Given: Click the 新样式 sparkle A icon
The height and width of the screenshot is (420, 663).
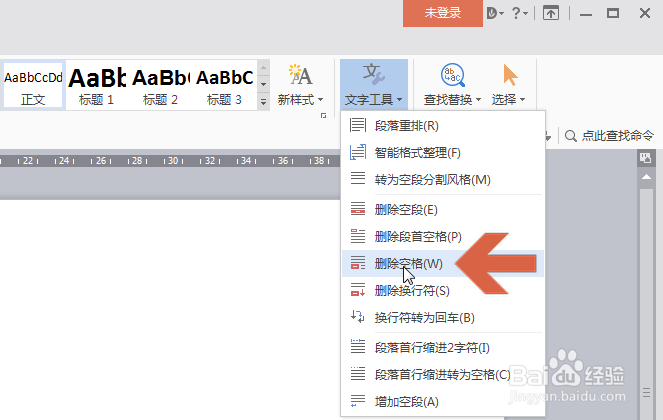Looking at the screenshot, I should [300, 74].
